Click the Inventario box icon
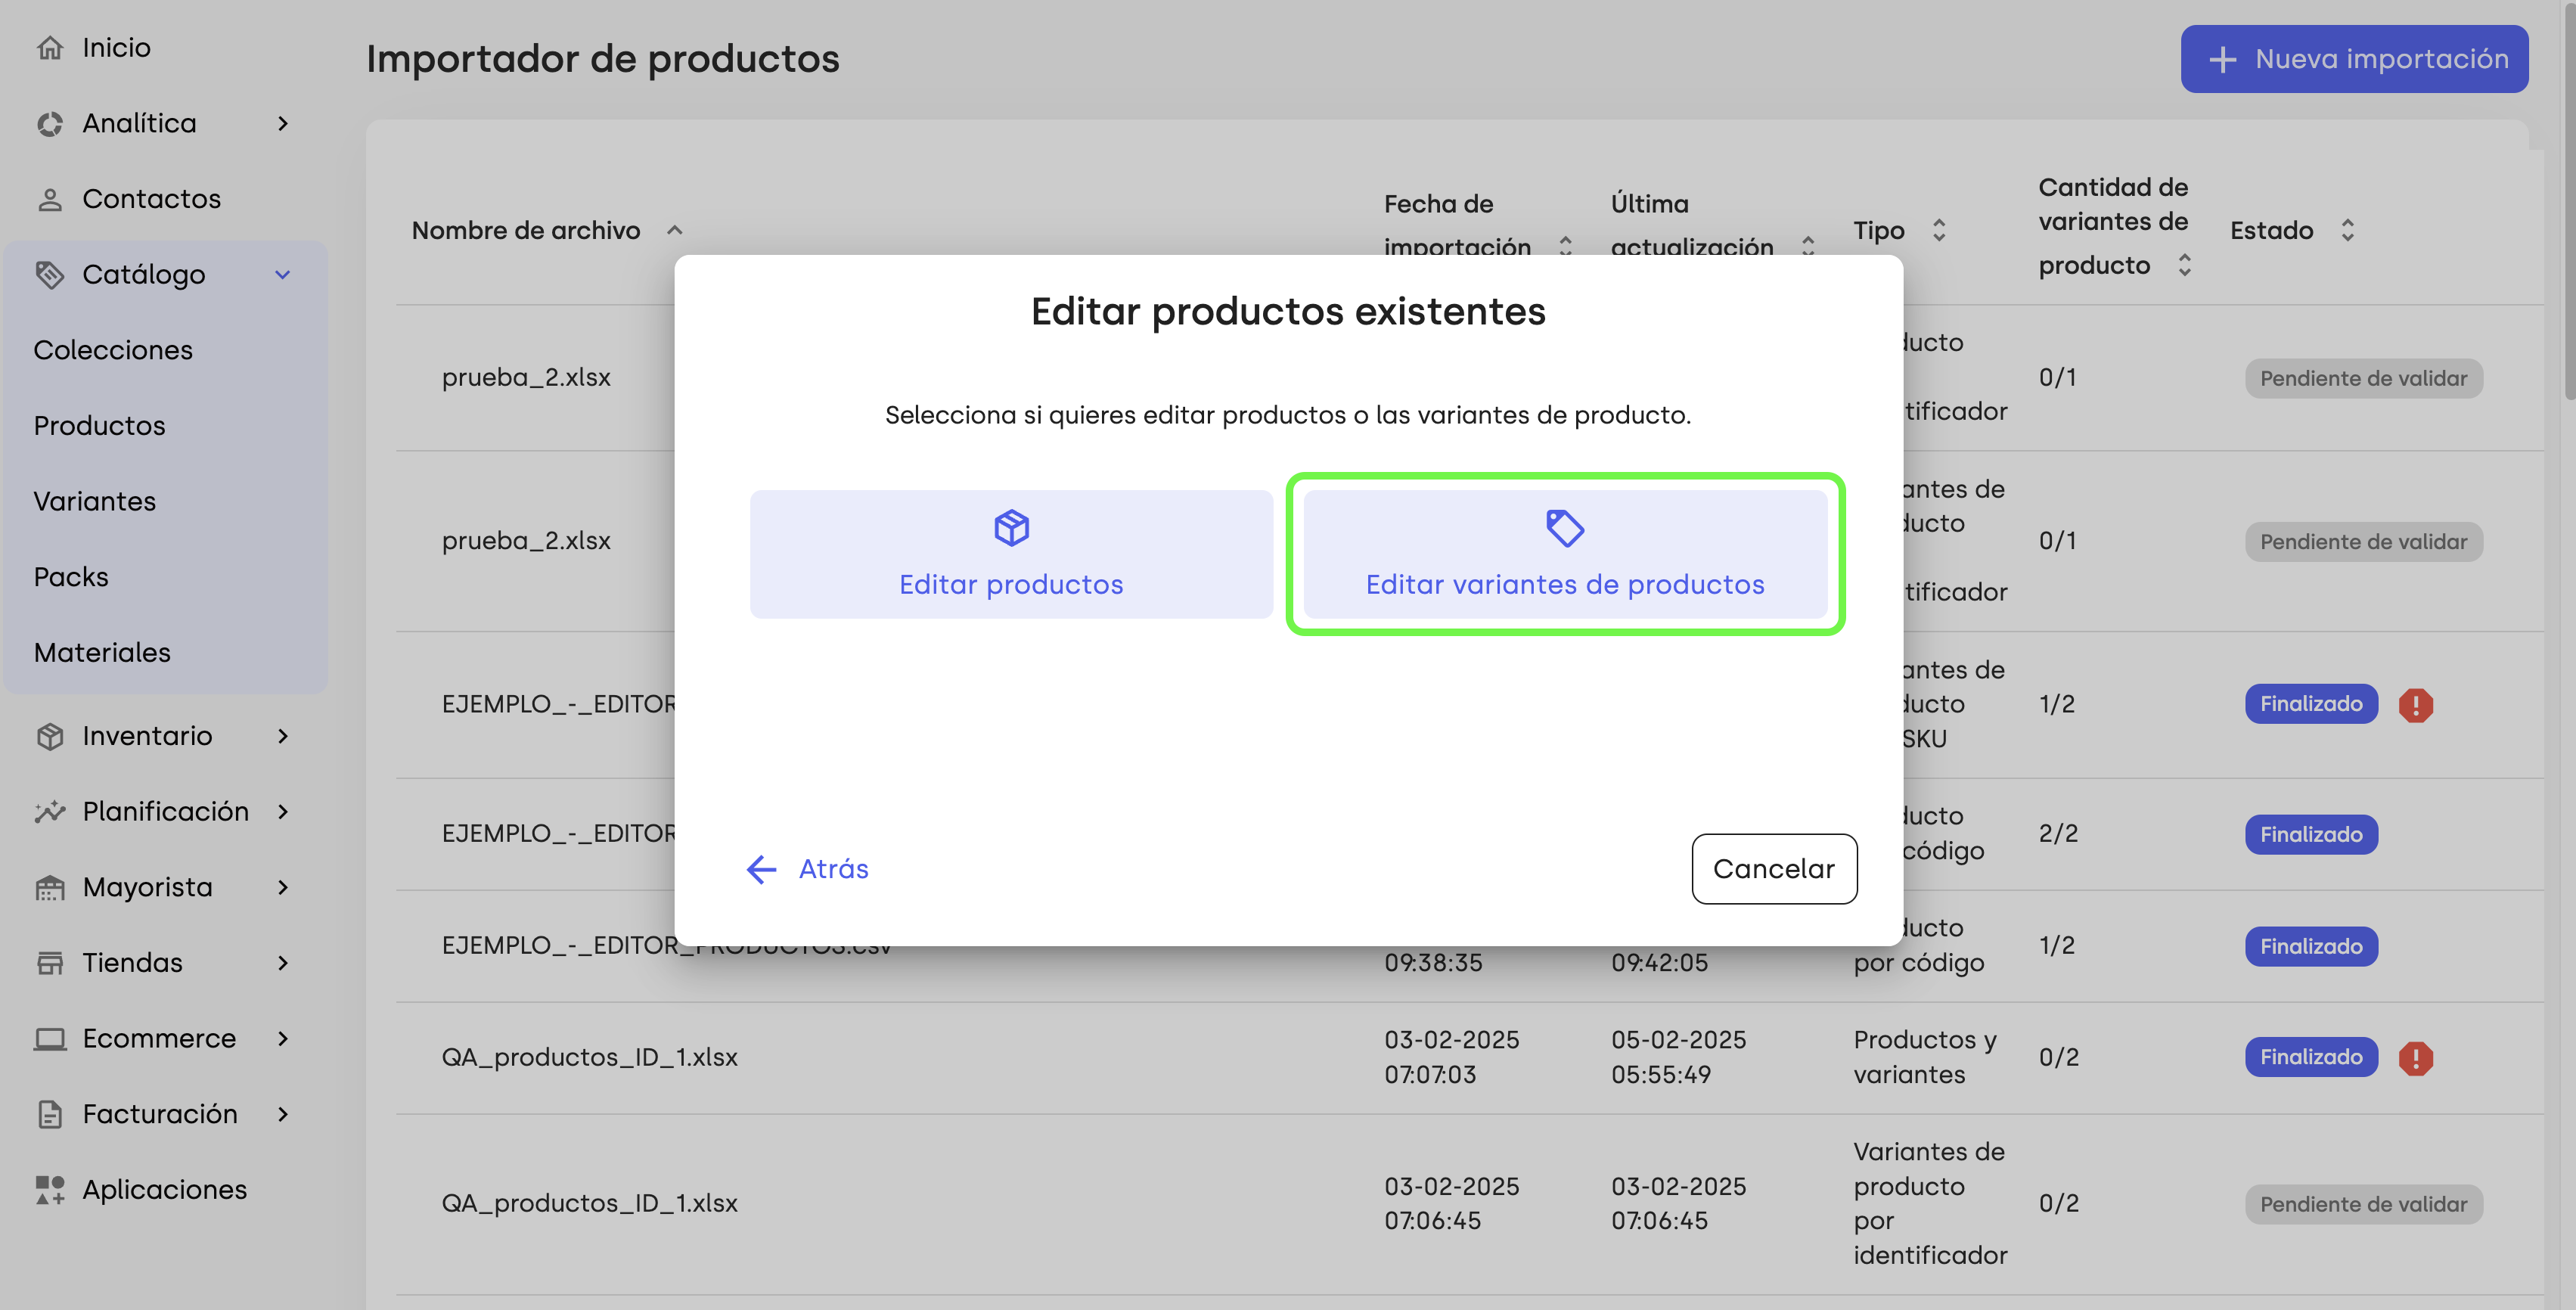 (50, 736)
